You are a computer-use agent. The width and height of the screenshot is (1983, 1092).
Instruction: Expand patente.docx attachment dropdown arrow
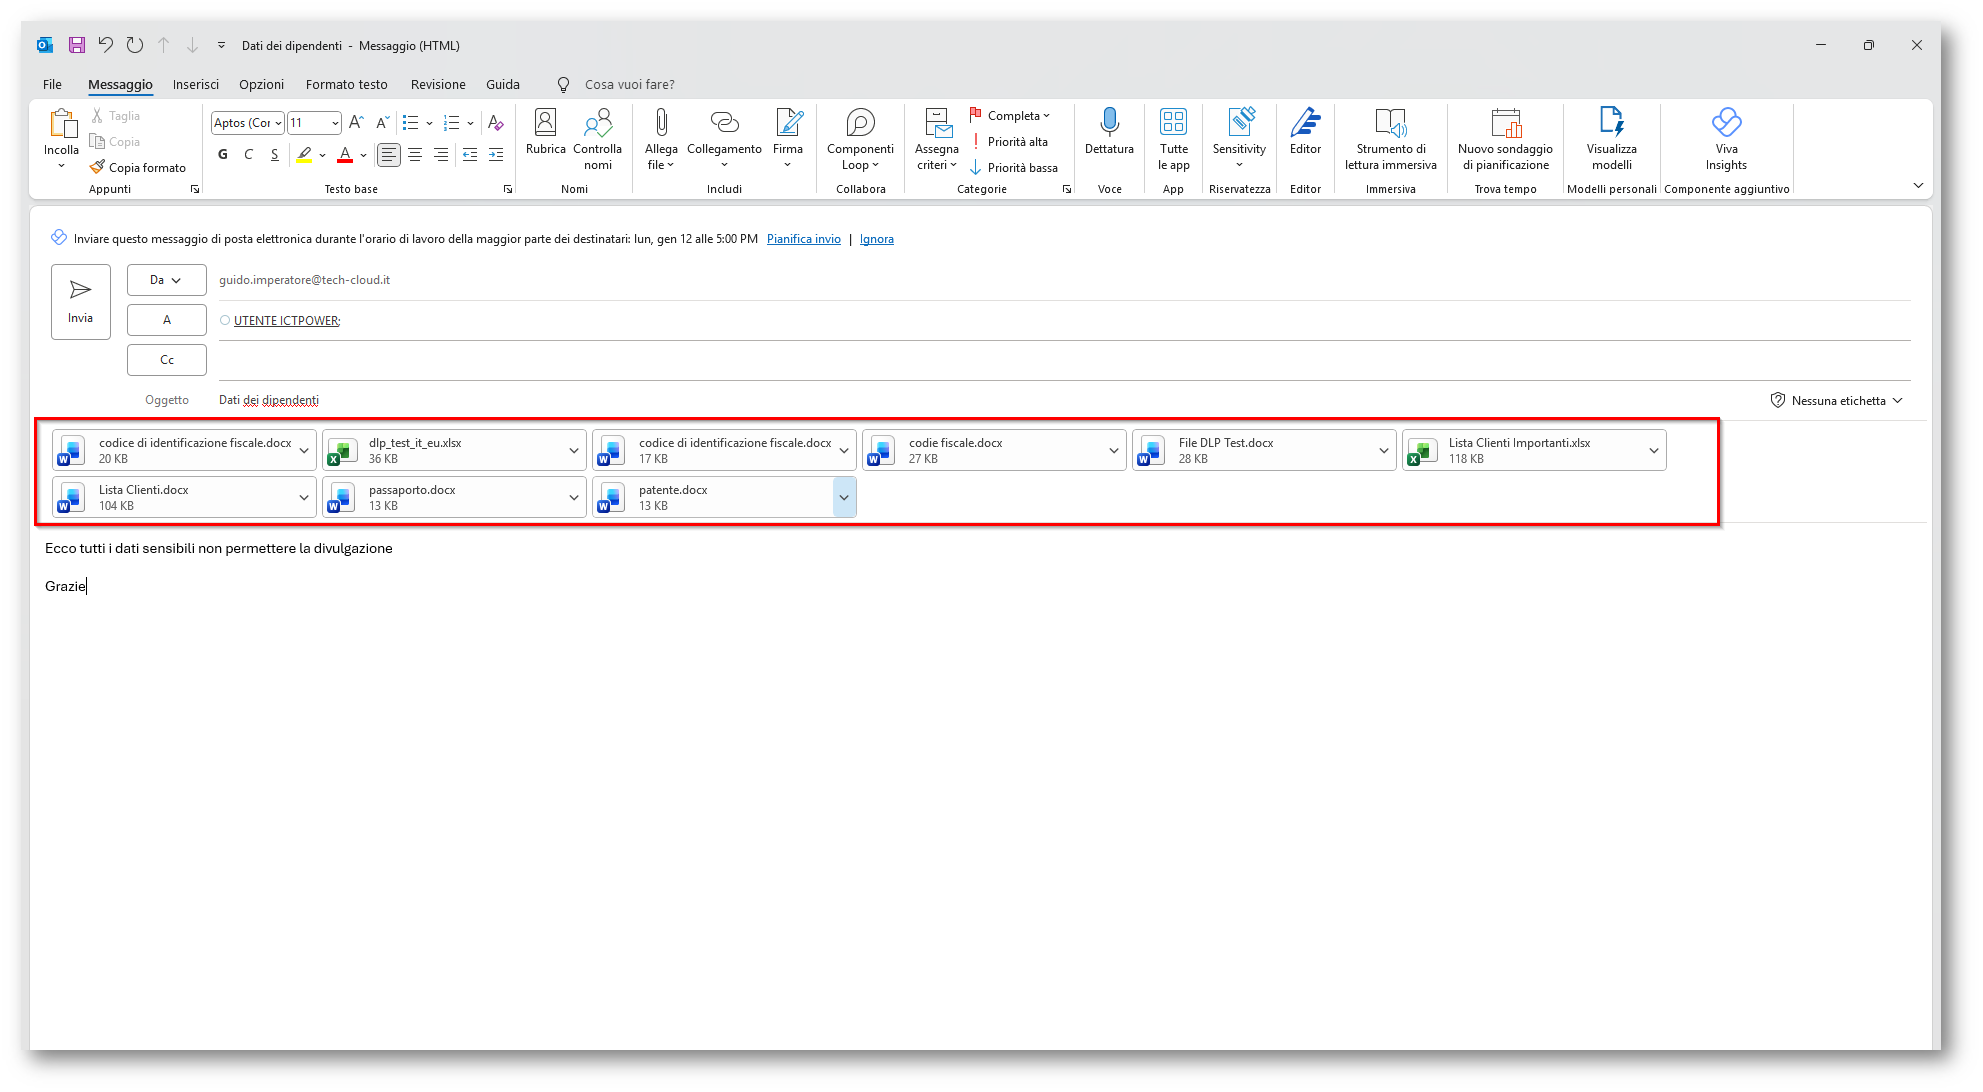844,497
